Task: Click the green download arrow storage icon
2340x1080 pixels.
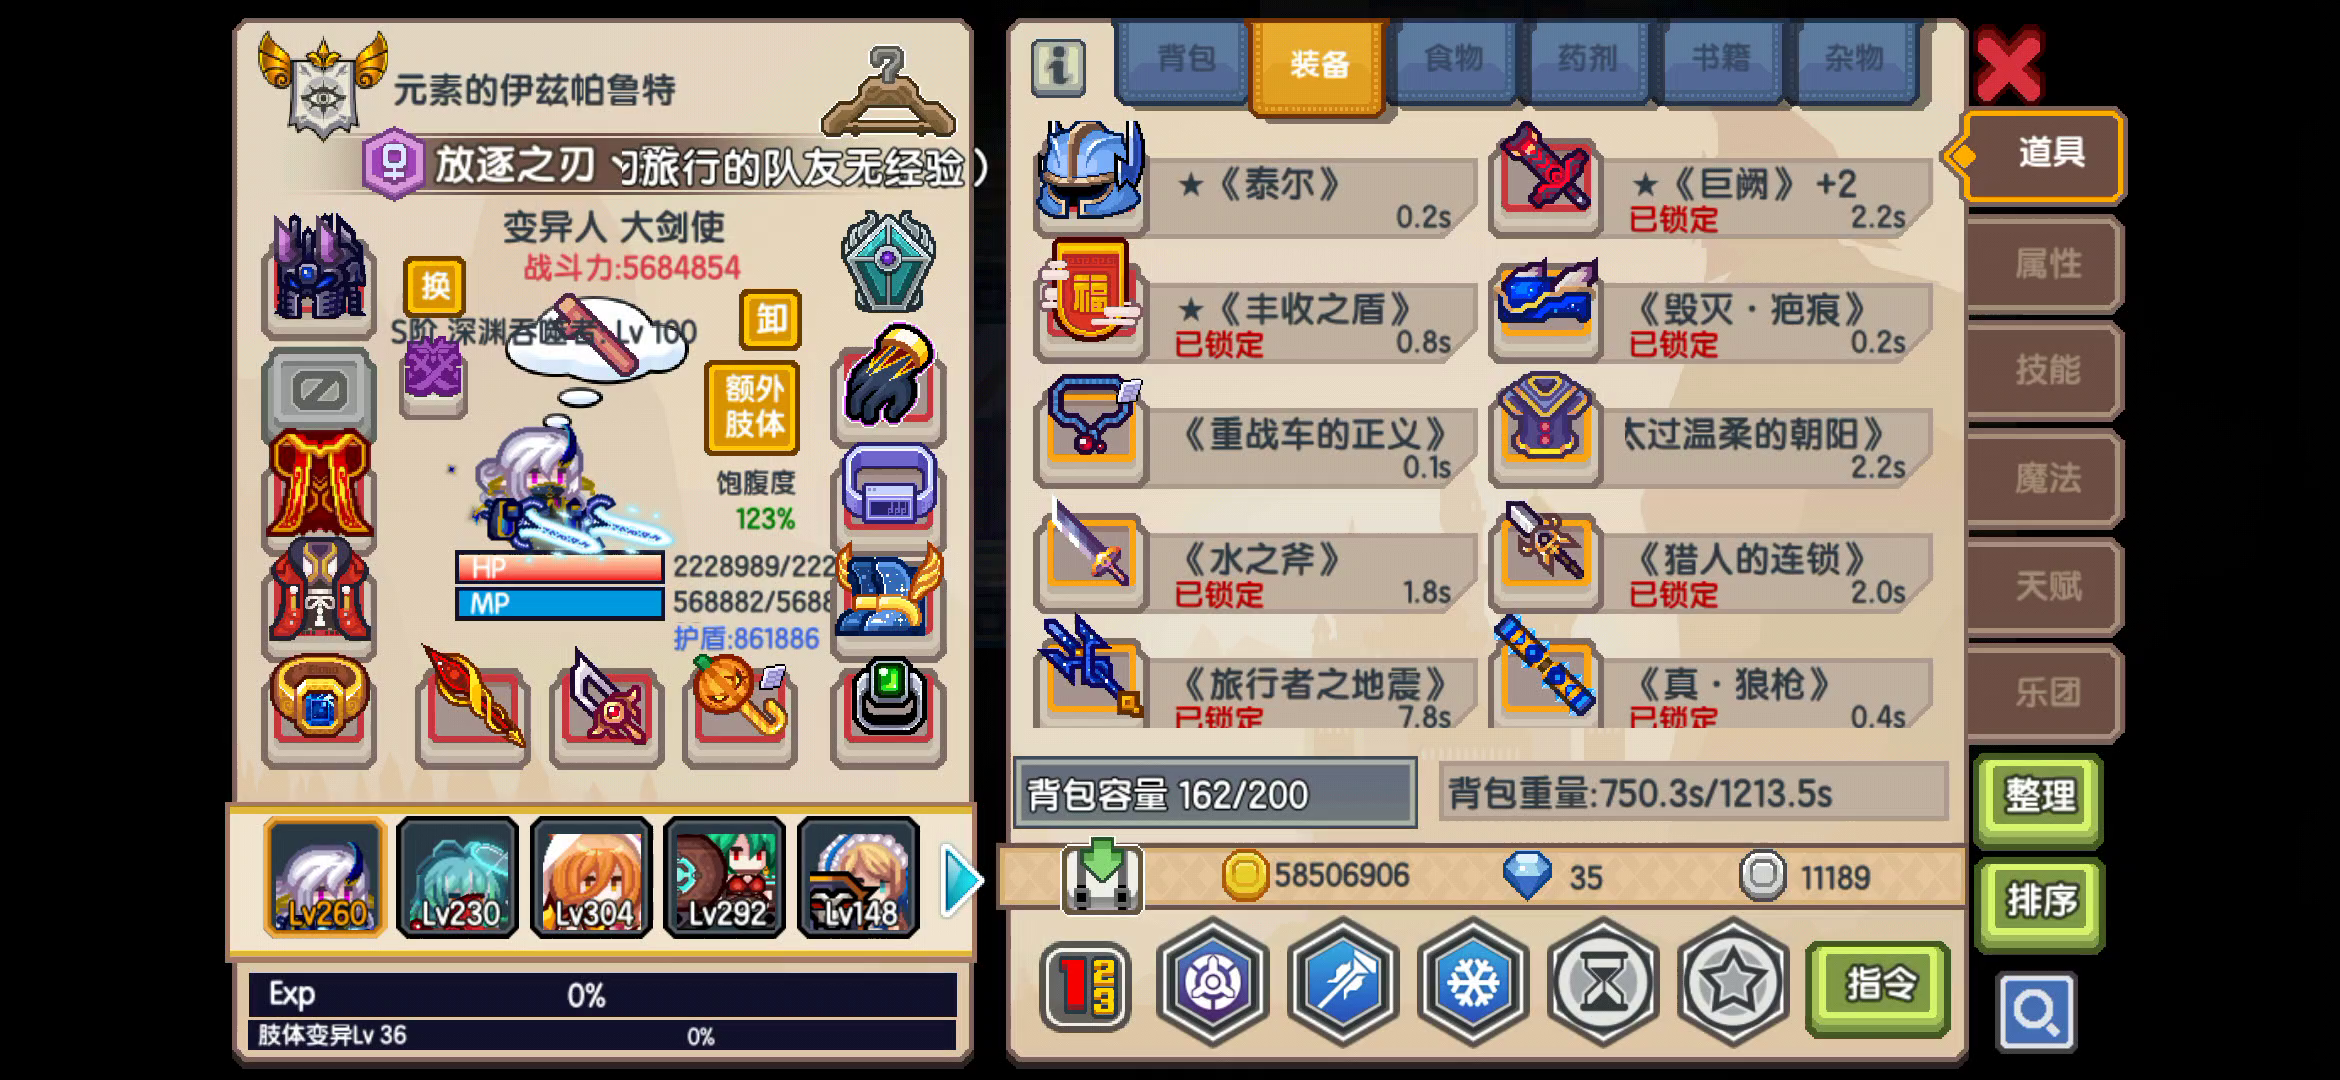Action: click(x=1101, y=876)
